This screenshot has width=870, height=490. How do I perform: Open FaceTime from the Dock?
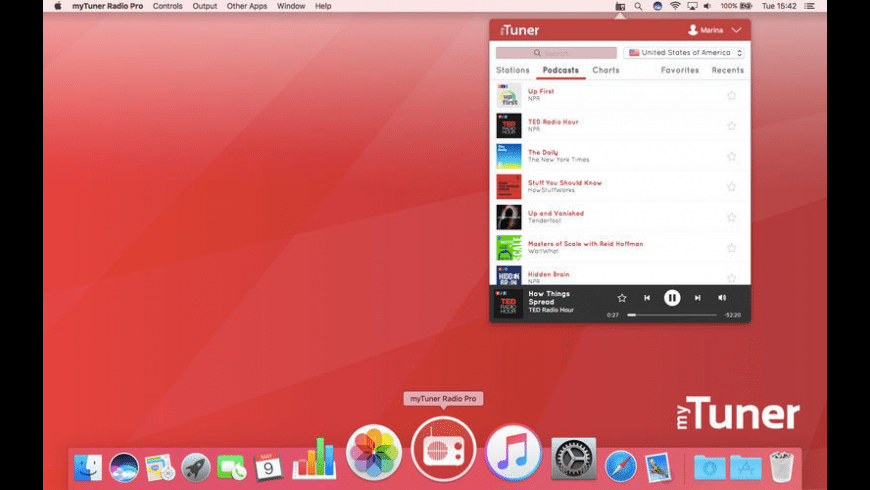pyautogui.click(x=232, y=467)
